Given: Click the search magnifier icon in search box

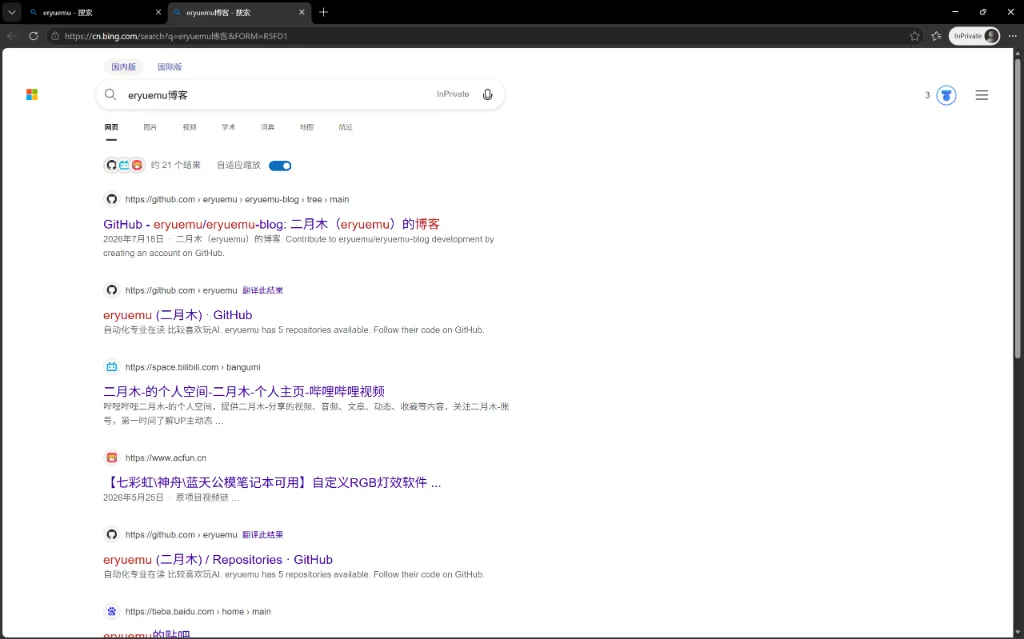Looking at the screenshot, I should 110,95.
